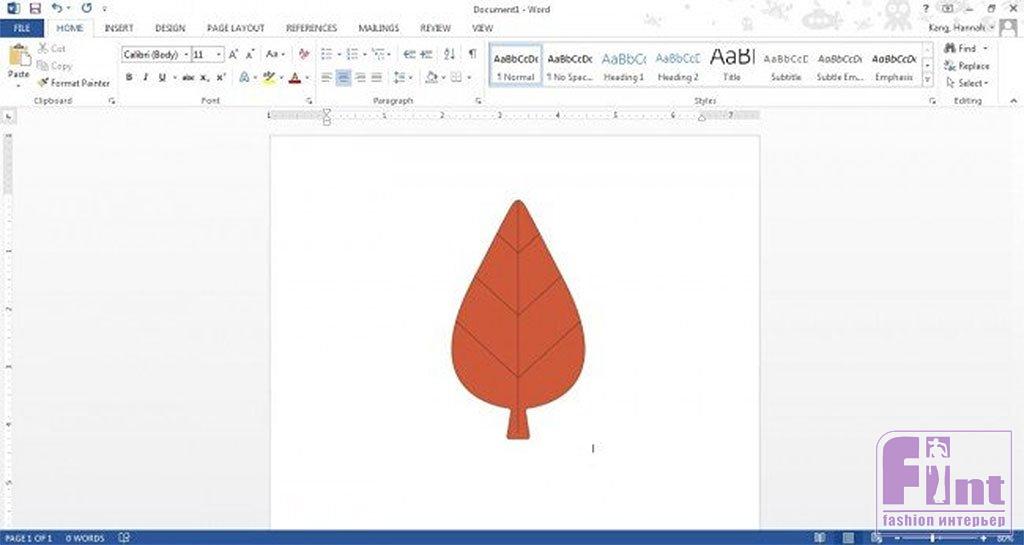The height and width of the screenshot is (545, 1024).
Task: Toggle Show/Hide paragraph marks
Action: click(x=472, y=54)
